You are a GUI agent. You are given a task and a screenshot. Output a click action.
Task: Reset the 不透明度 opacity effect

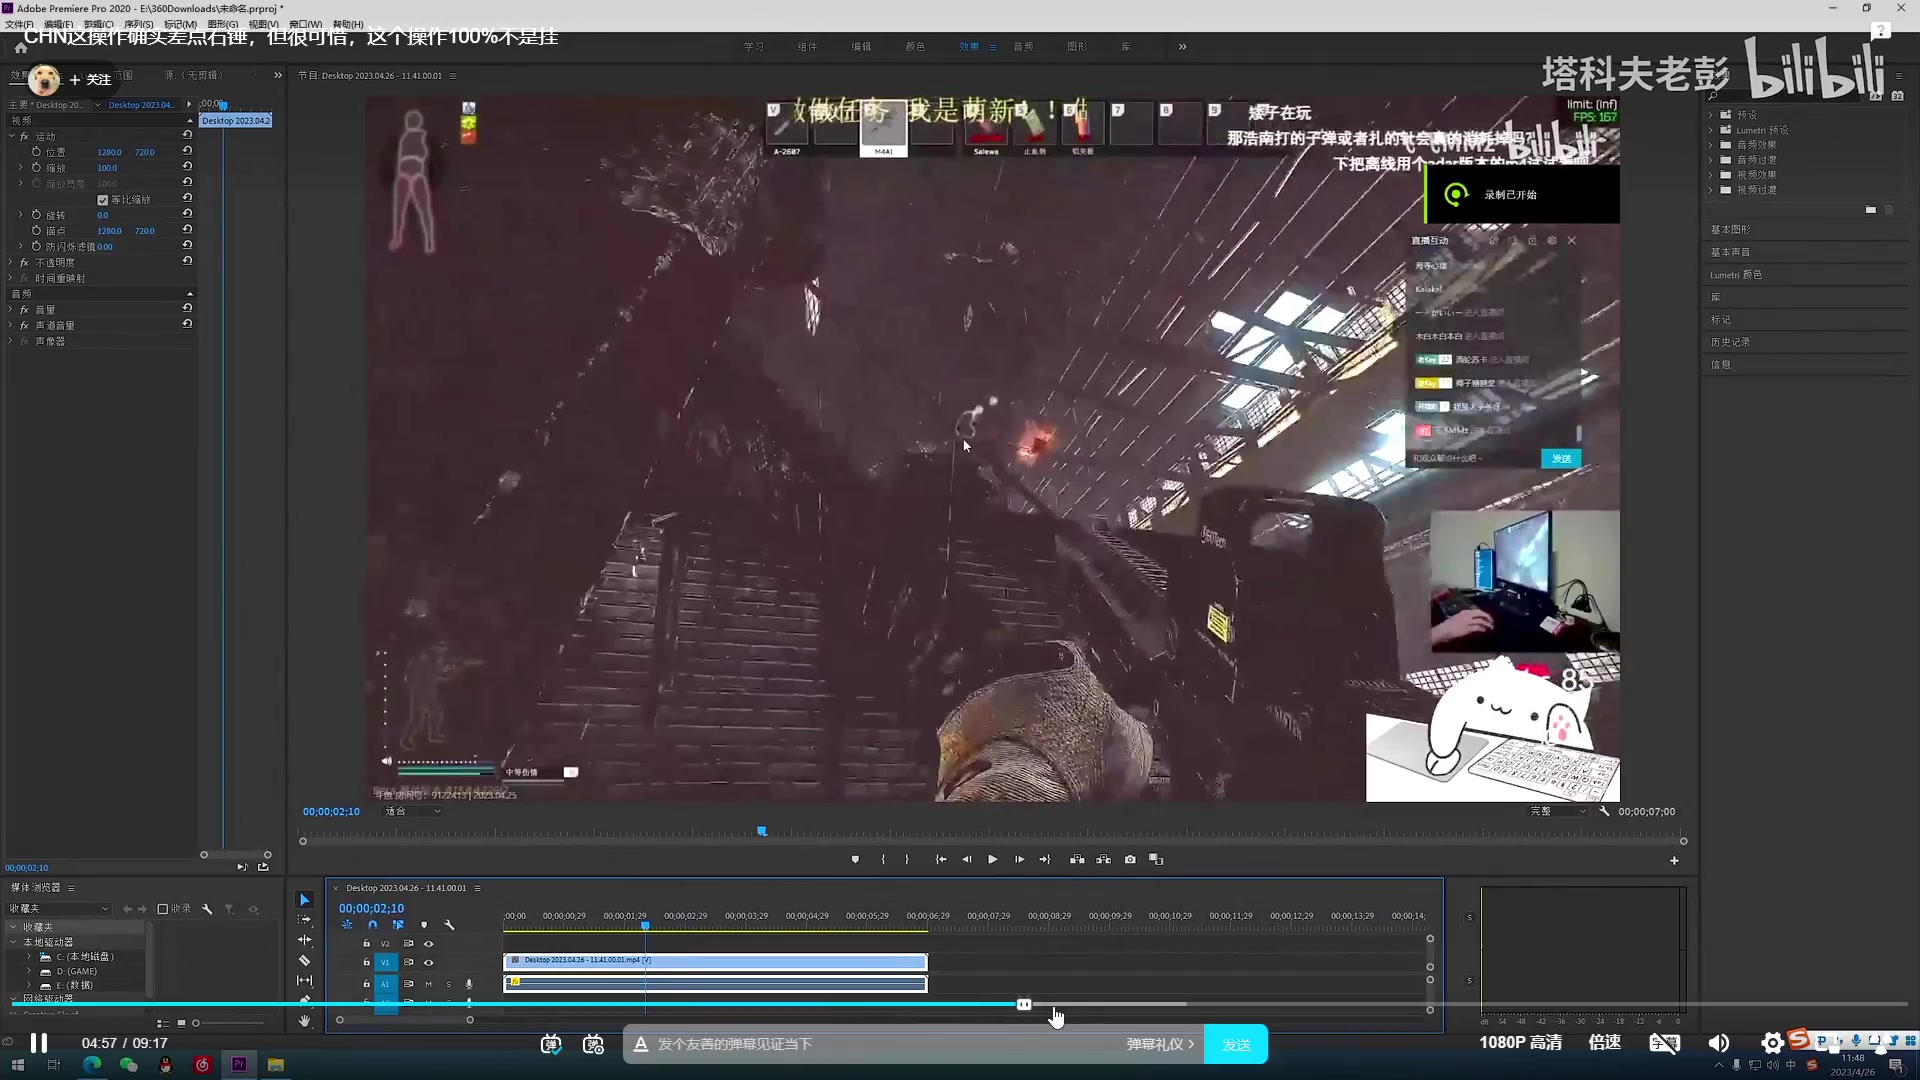[x=187, y=261]
